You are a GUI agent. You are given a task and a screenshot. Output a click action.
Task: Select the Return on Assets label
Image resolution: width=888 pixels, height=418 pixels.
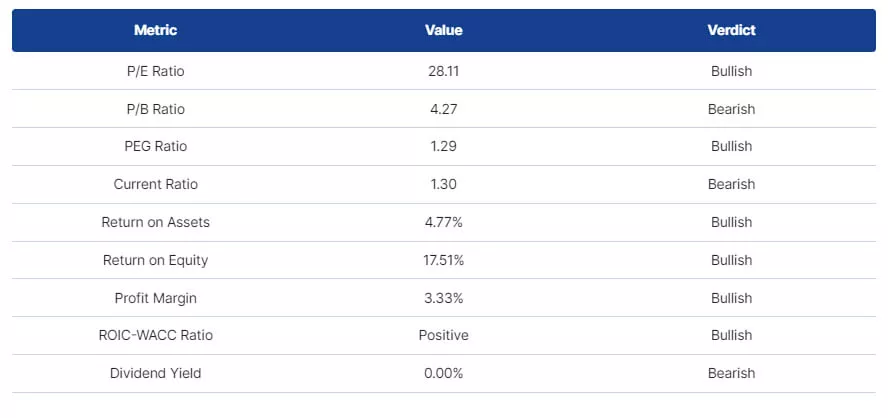155,222
